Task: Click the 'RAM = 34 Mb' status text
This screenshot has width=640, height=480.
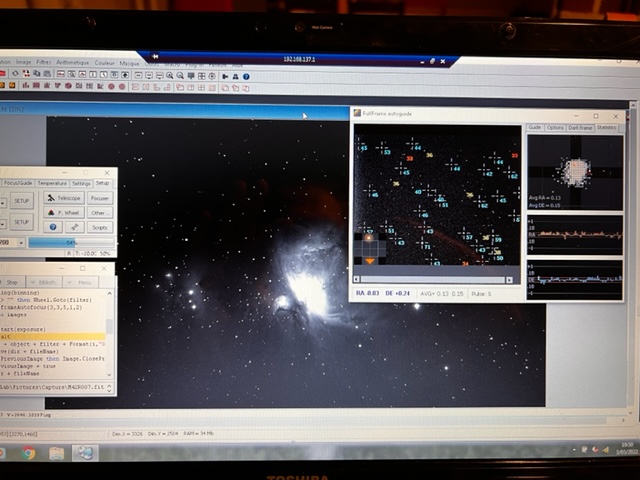Action: click(196, 433)
